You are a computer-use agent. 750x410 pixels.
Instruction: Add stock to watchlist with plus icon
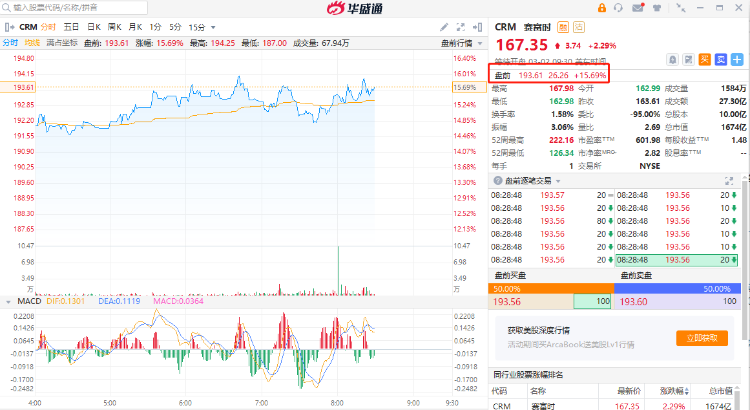(x=737, y=59)
